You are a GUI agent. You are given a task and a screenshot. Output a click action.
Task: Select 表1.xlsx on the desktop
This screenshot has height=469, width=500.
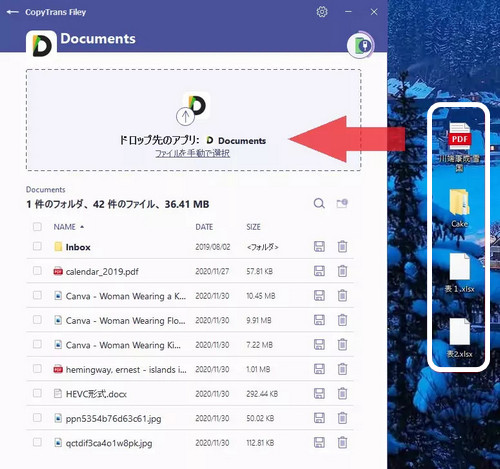point(459,273)
